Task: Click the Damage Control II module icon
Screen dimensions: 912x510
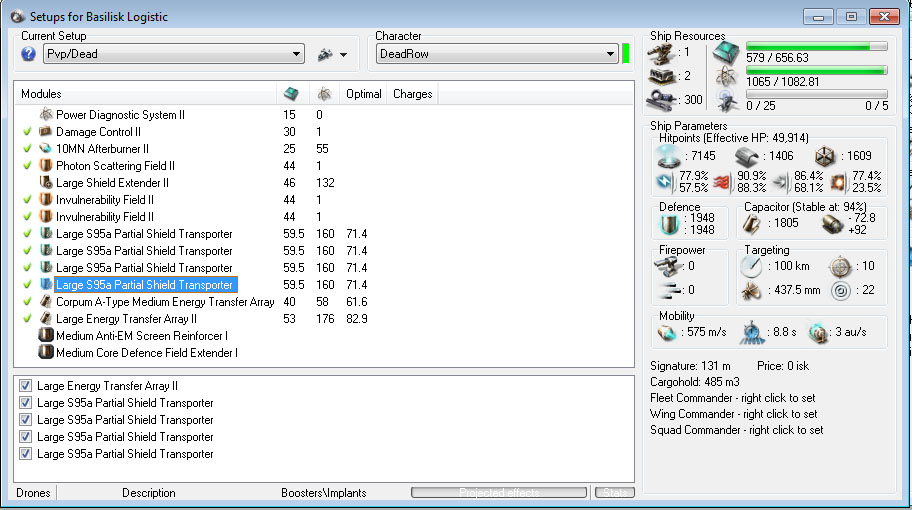Action: pyautogui.click(x=46, y=131)
